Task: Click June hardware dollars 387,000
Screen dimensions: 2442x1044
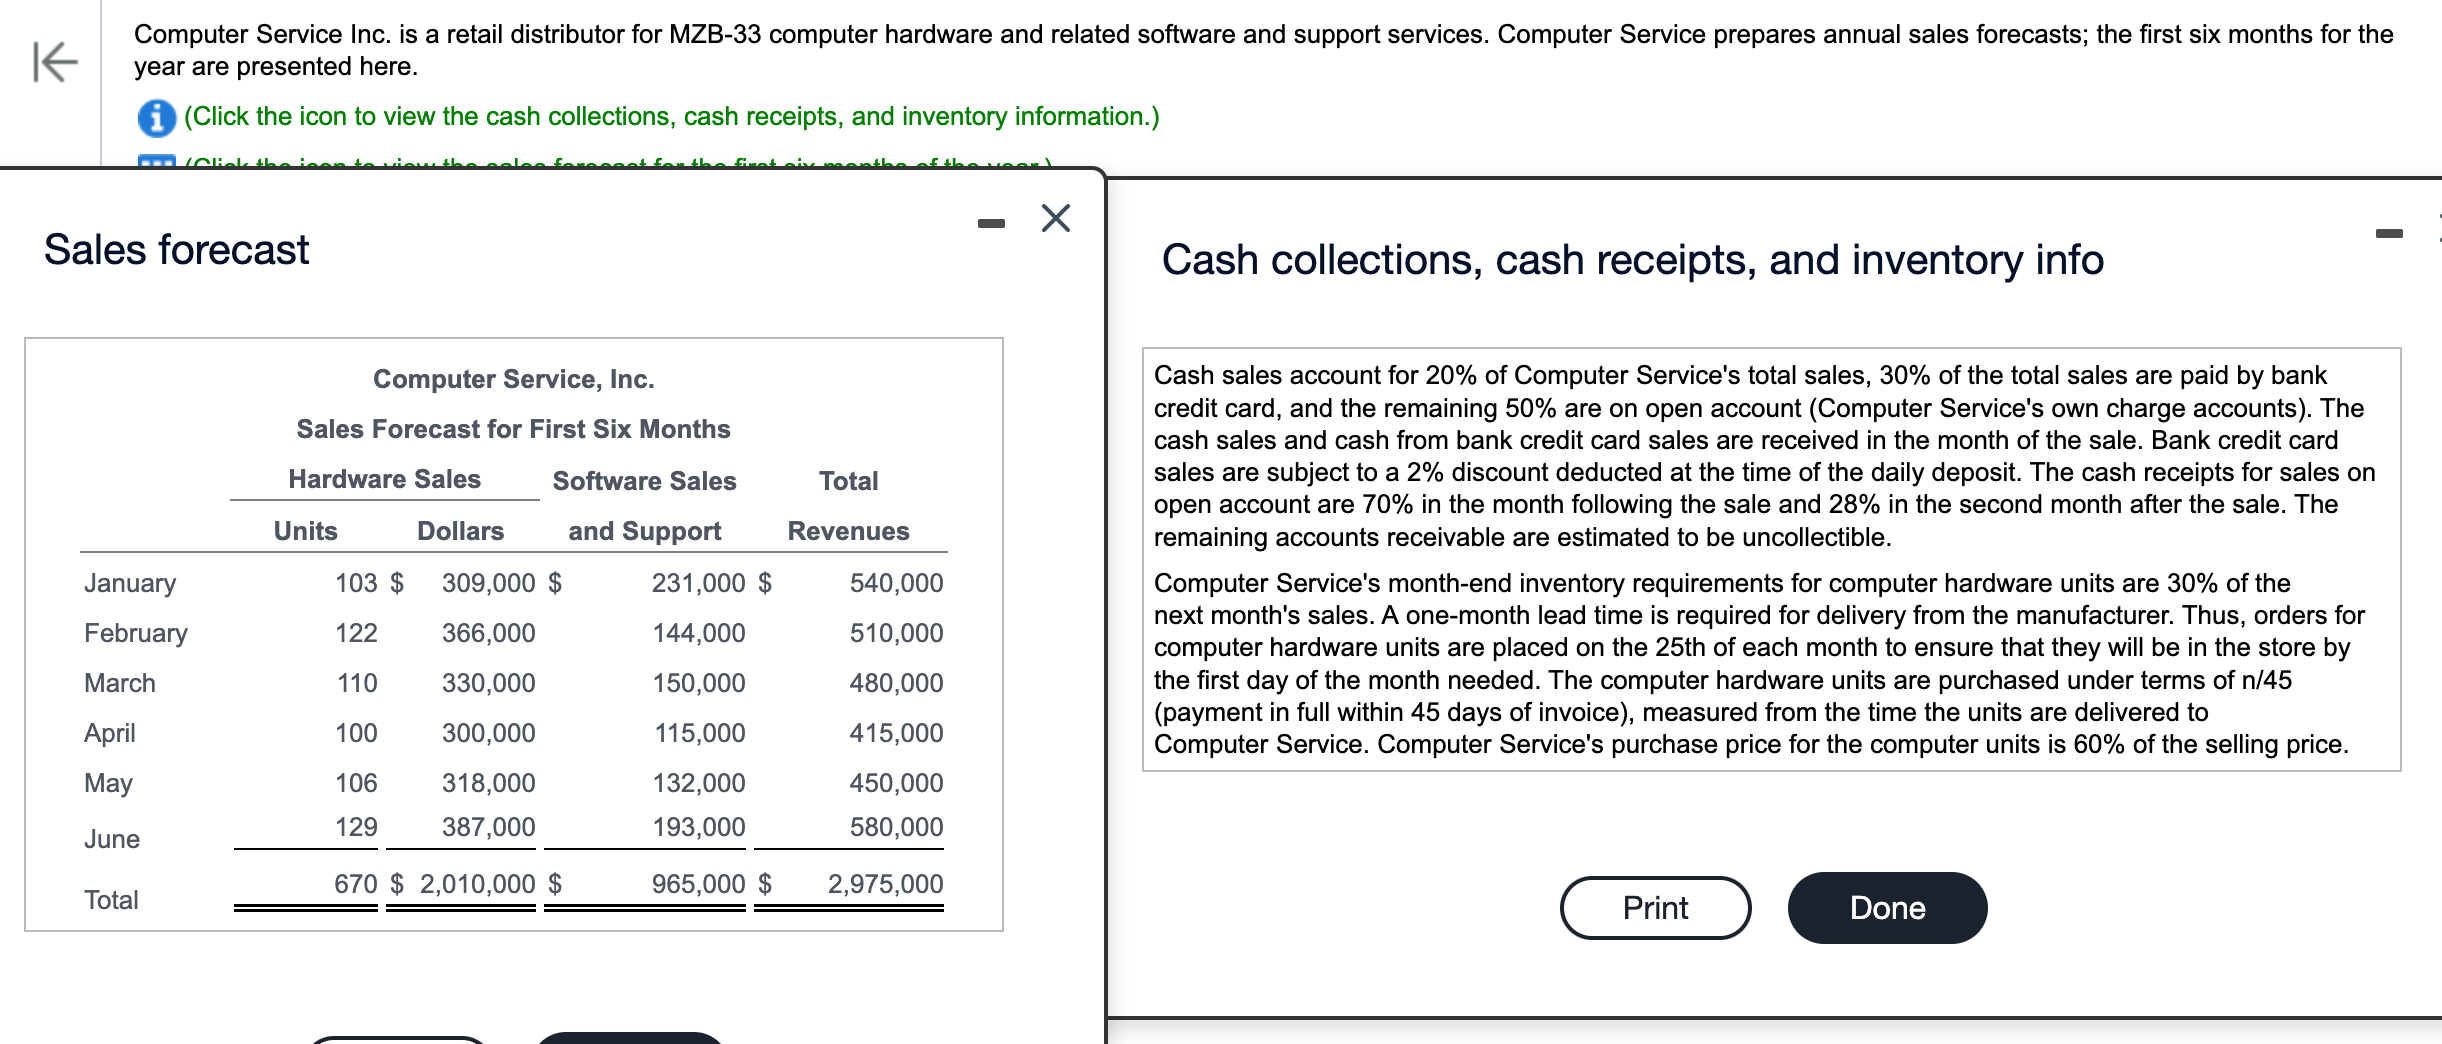Action: pyautogui.click(x=489, y=827)
